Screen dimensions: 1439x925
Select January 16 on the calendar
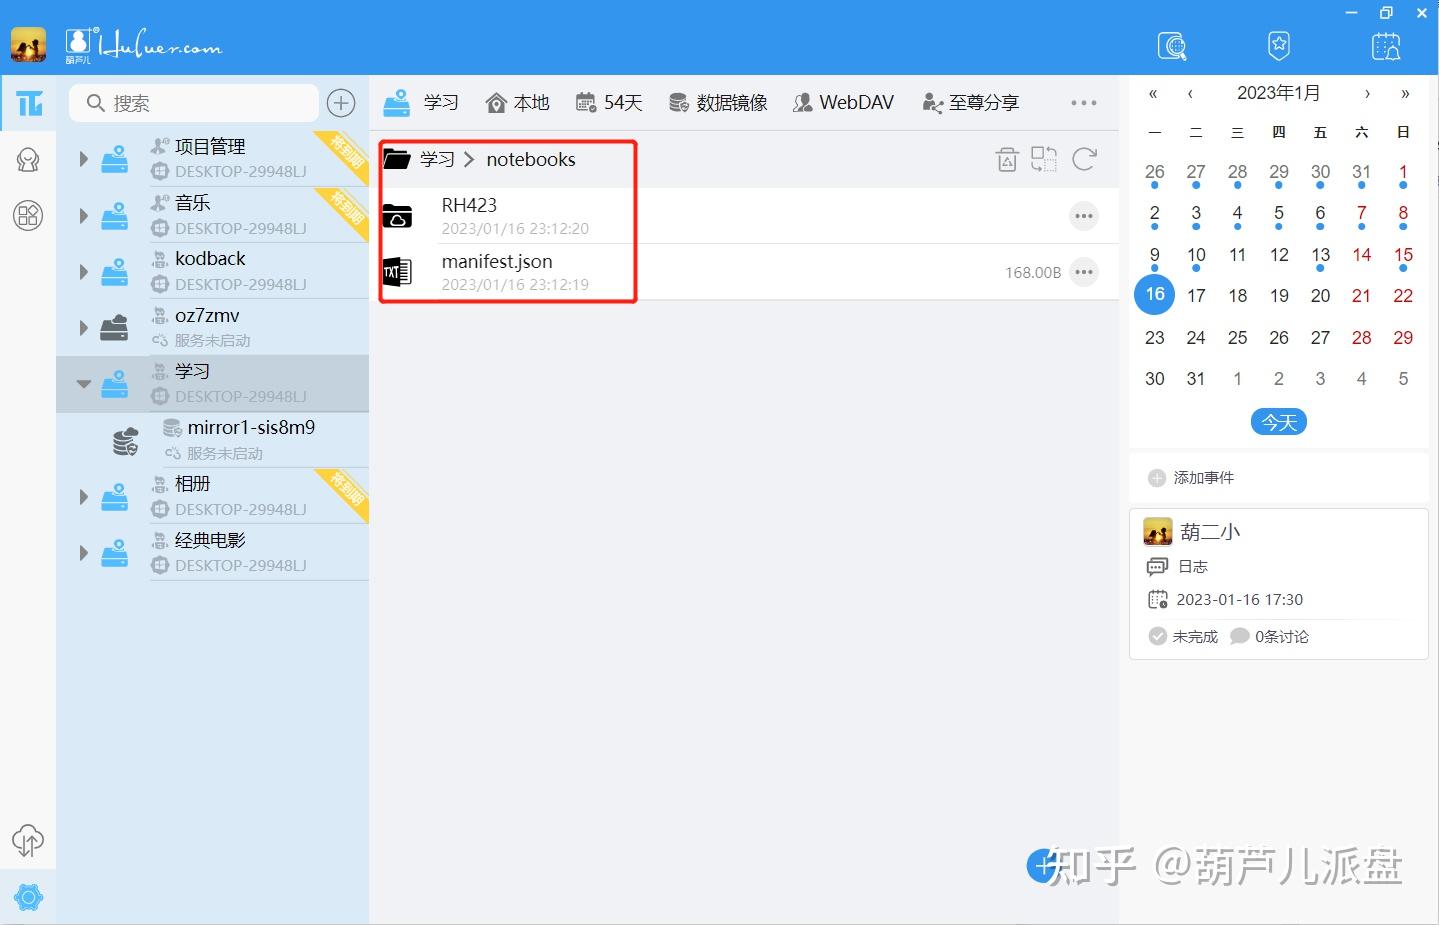click(x=1154, y=294)
